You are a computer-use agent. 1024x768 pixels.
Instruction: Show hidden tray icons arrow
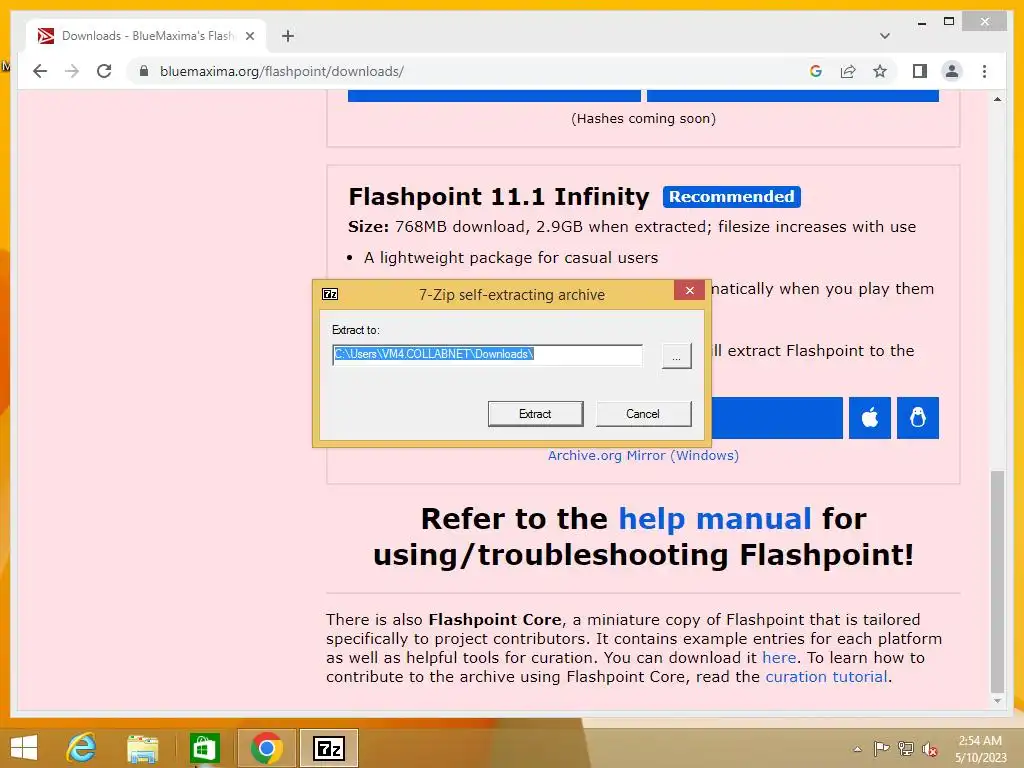[857, 749]
